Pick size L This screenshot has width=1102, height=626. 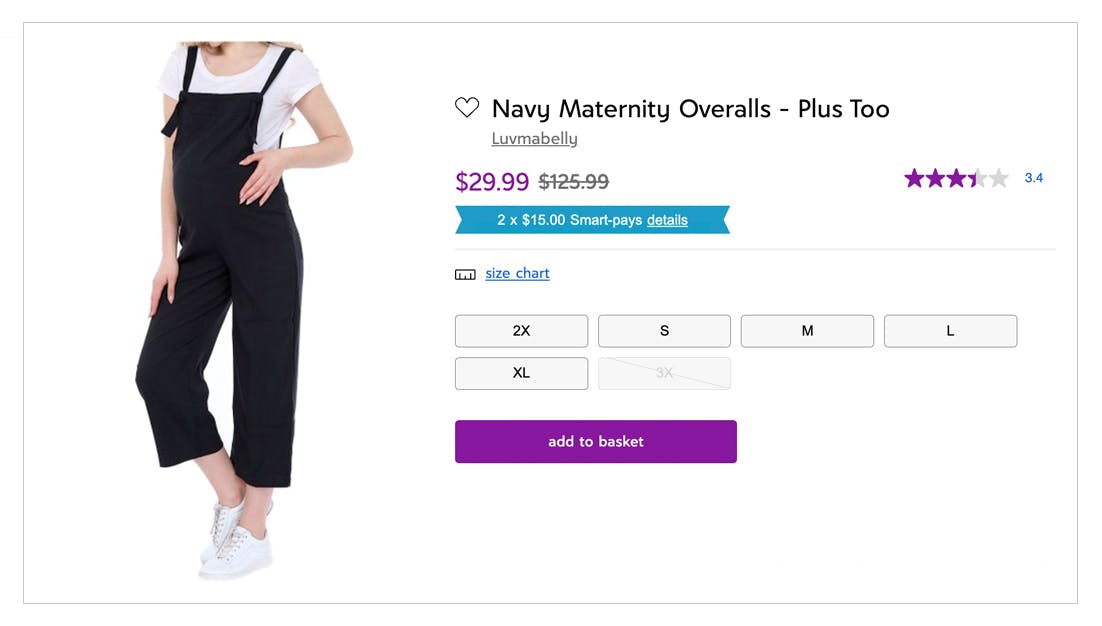click(x=950, y=331)
